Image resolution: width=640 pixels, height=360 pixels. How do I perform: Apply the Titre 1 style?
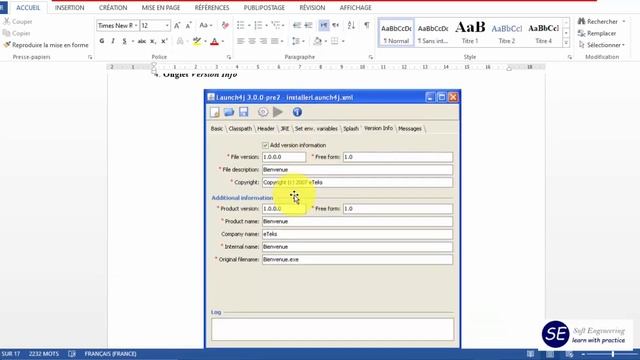tap(470, 33)
